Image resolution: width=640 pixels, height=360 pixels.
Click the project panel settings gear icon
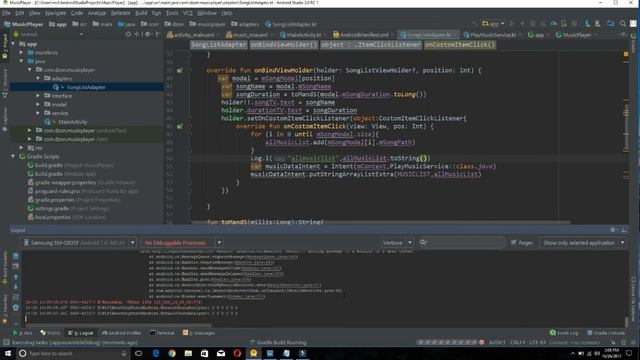[x=148, y=35]
